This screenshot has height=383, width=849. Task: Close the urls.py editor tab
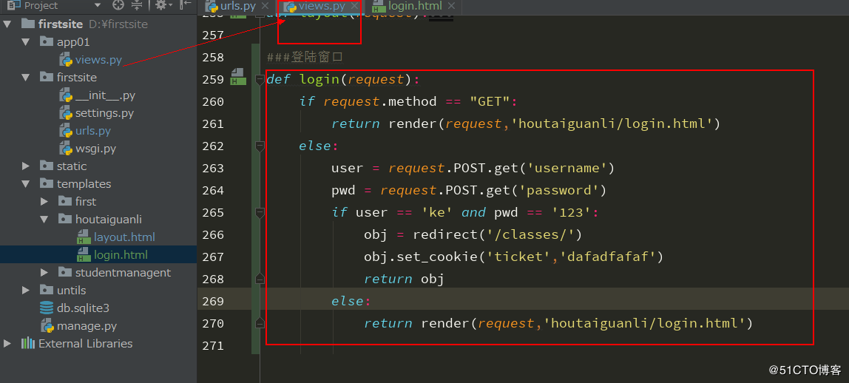[x=264, y=7]
